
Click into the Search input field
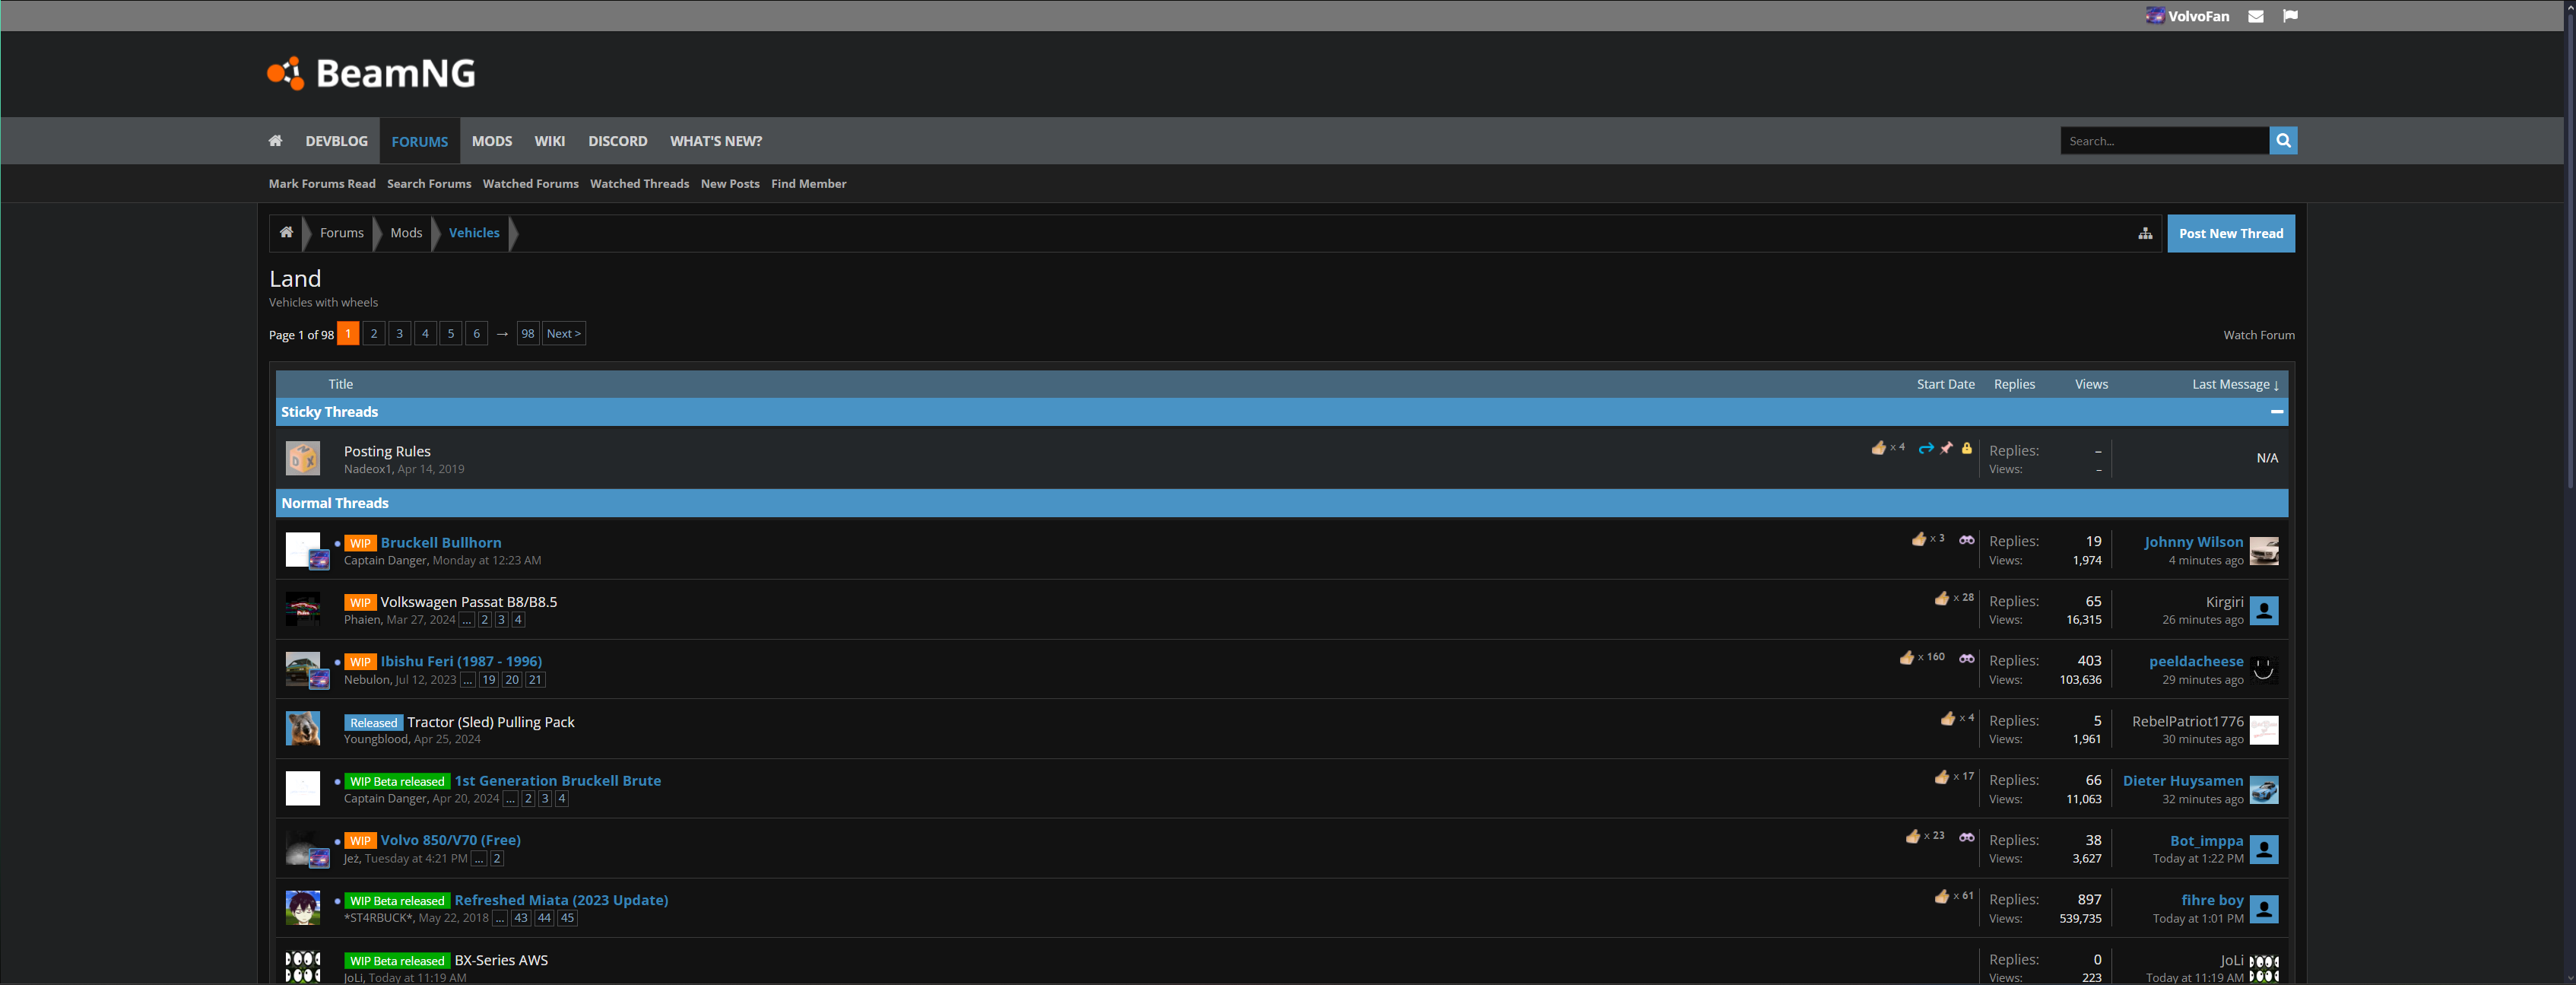pos(2163,141)
